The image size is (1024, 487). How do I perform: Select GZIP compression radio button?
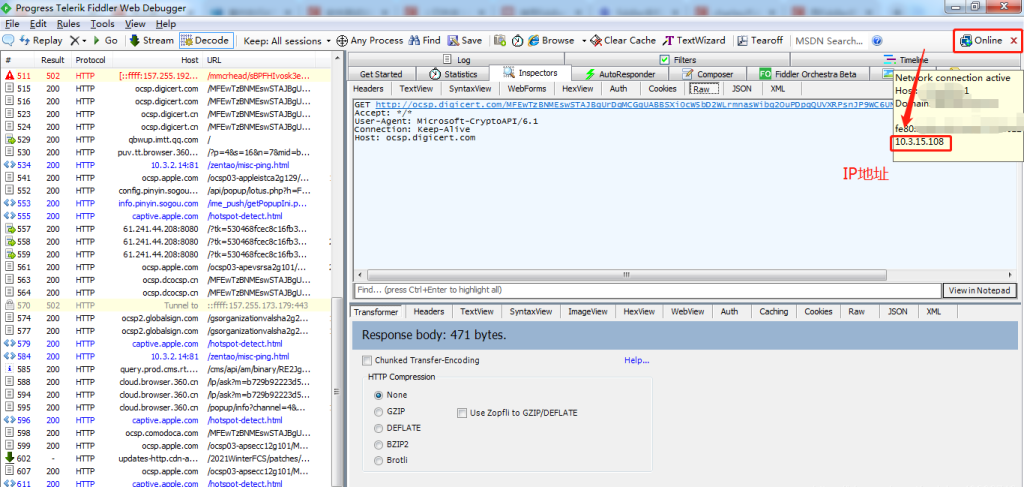378,412
